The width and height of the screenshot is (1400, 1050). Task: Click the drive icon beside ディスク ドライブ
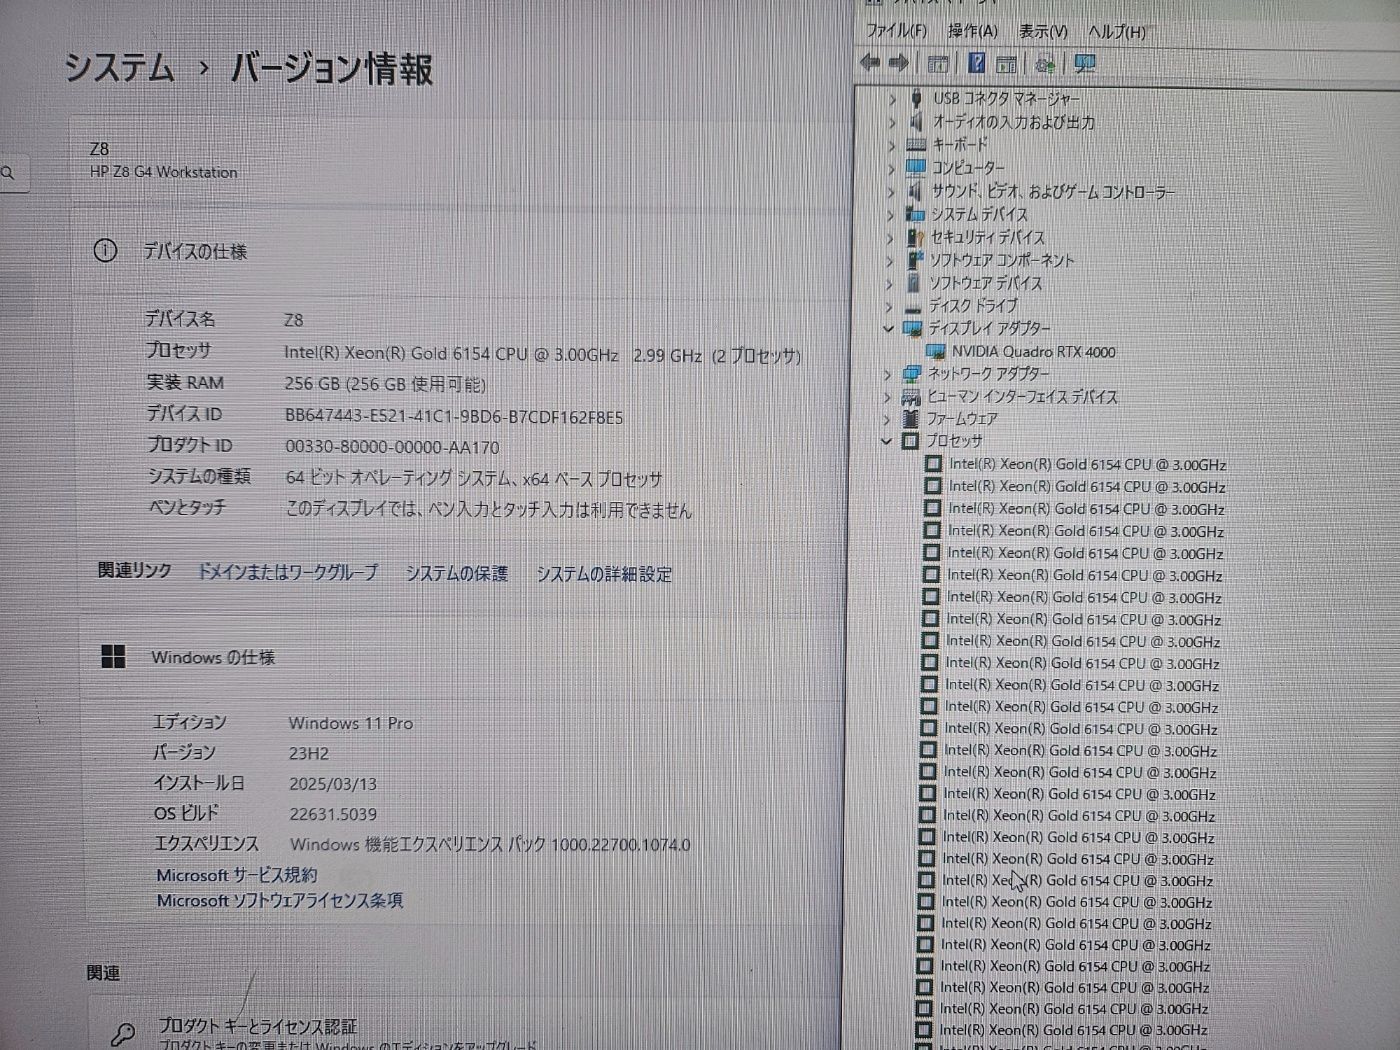pos(912,307)
